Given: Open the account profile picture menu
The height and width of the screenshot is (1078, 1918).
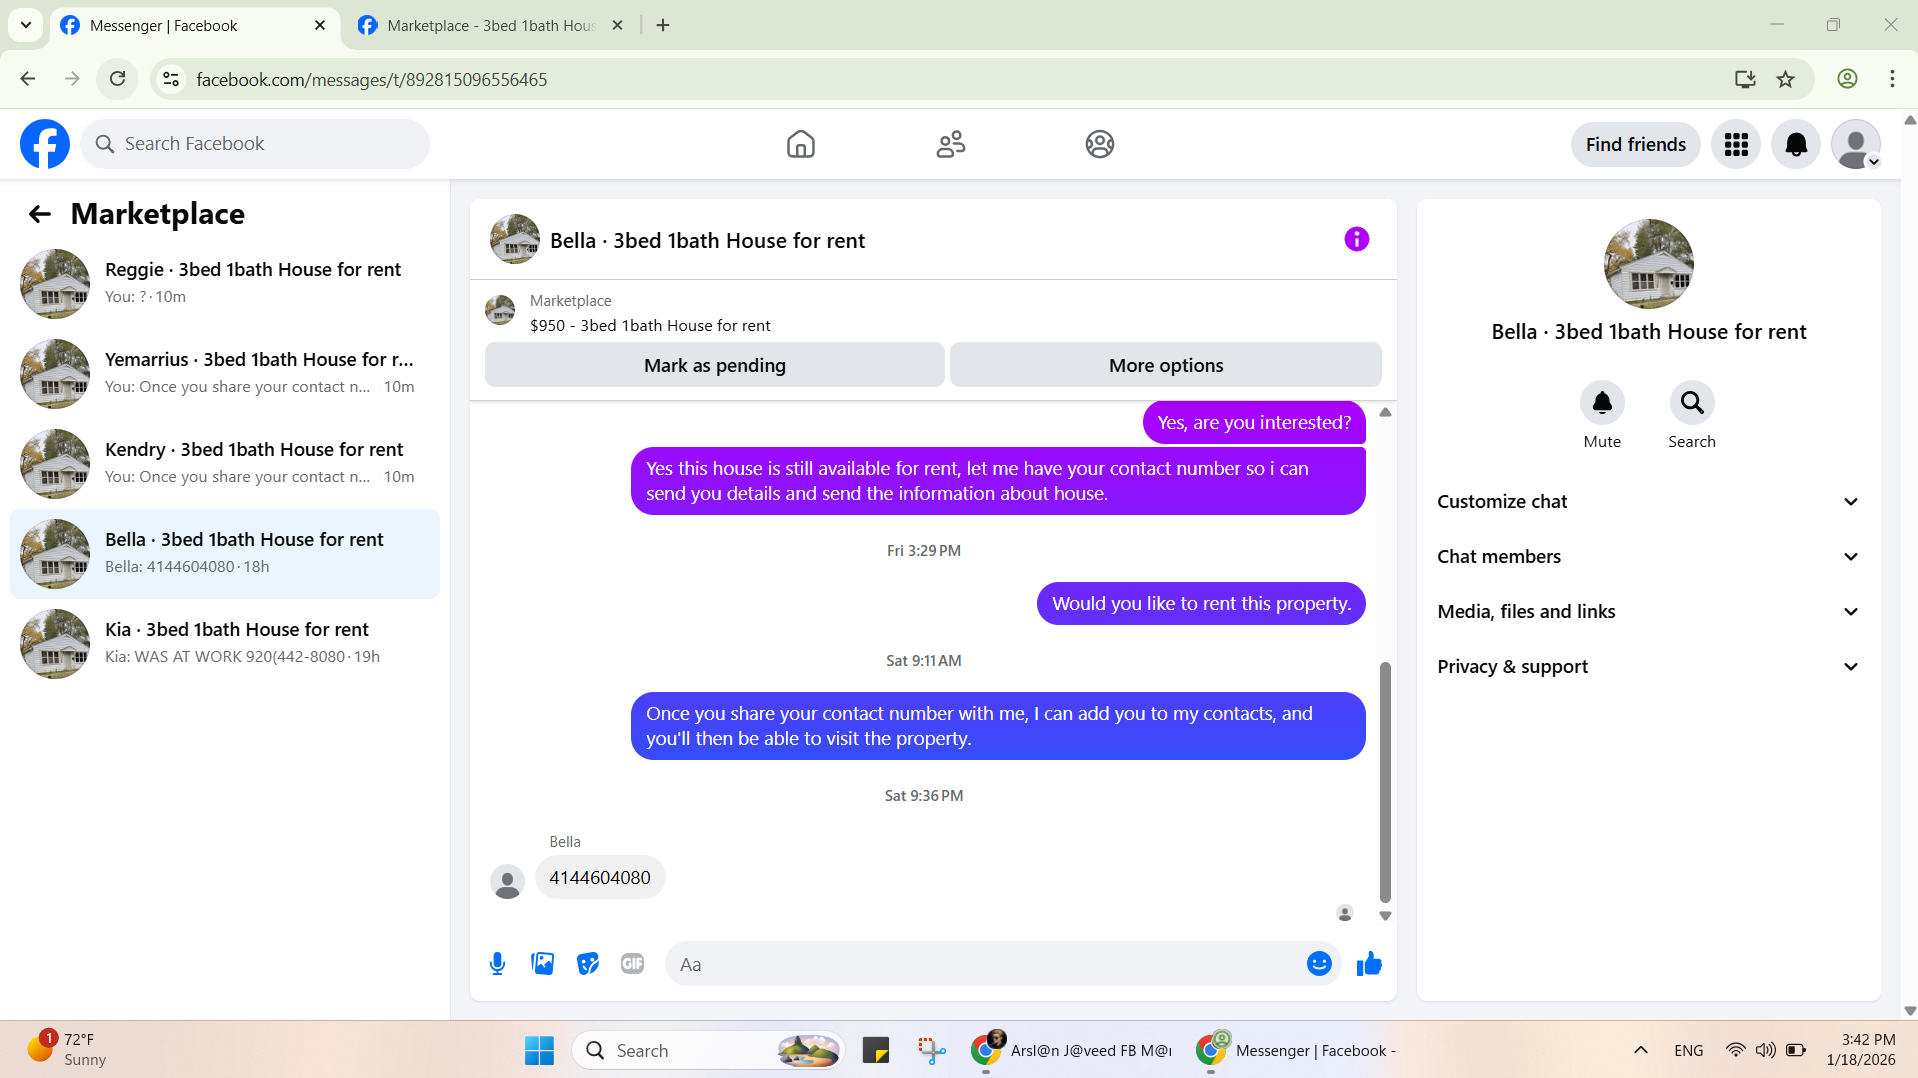Looking at the screenshot, I should 1856,144.
